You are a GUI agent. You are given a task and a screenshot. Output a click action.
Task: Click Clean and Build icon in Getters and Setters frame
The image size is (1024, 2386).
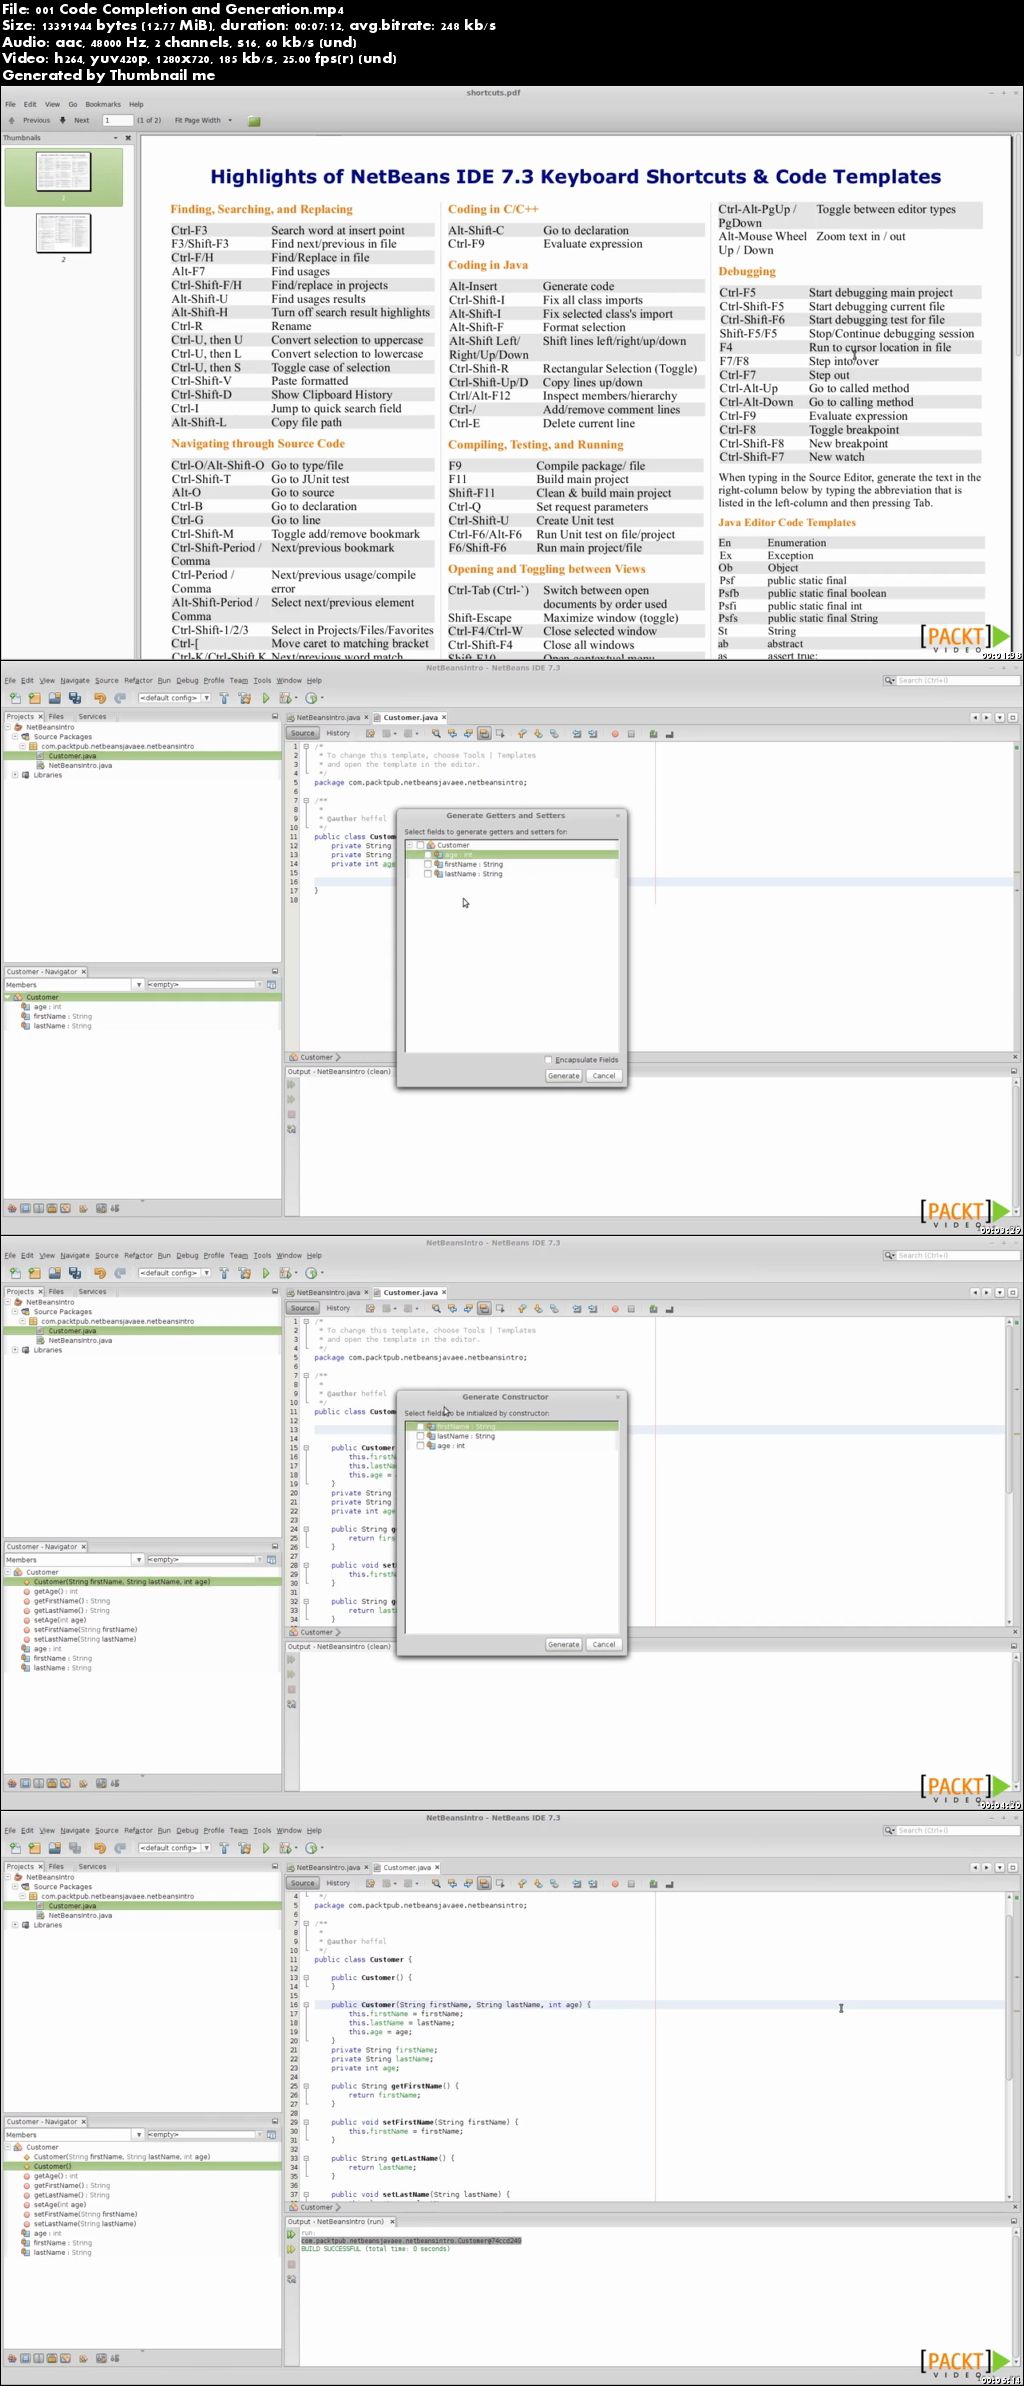point(245,698)
